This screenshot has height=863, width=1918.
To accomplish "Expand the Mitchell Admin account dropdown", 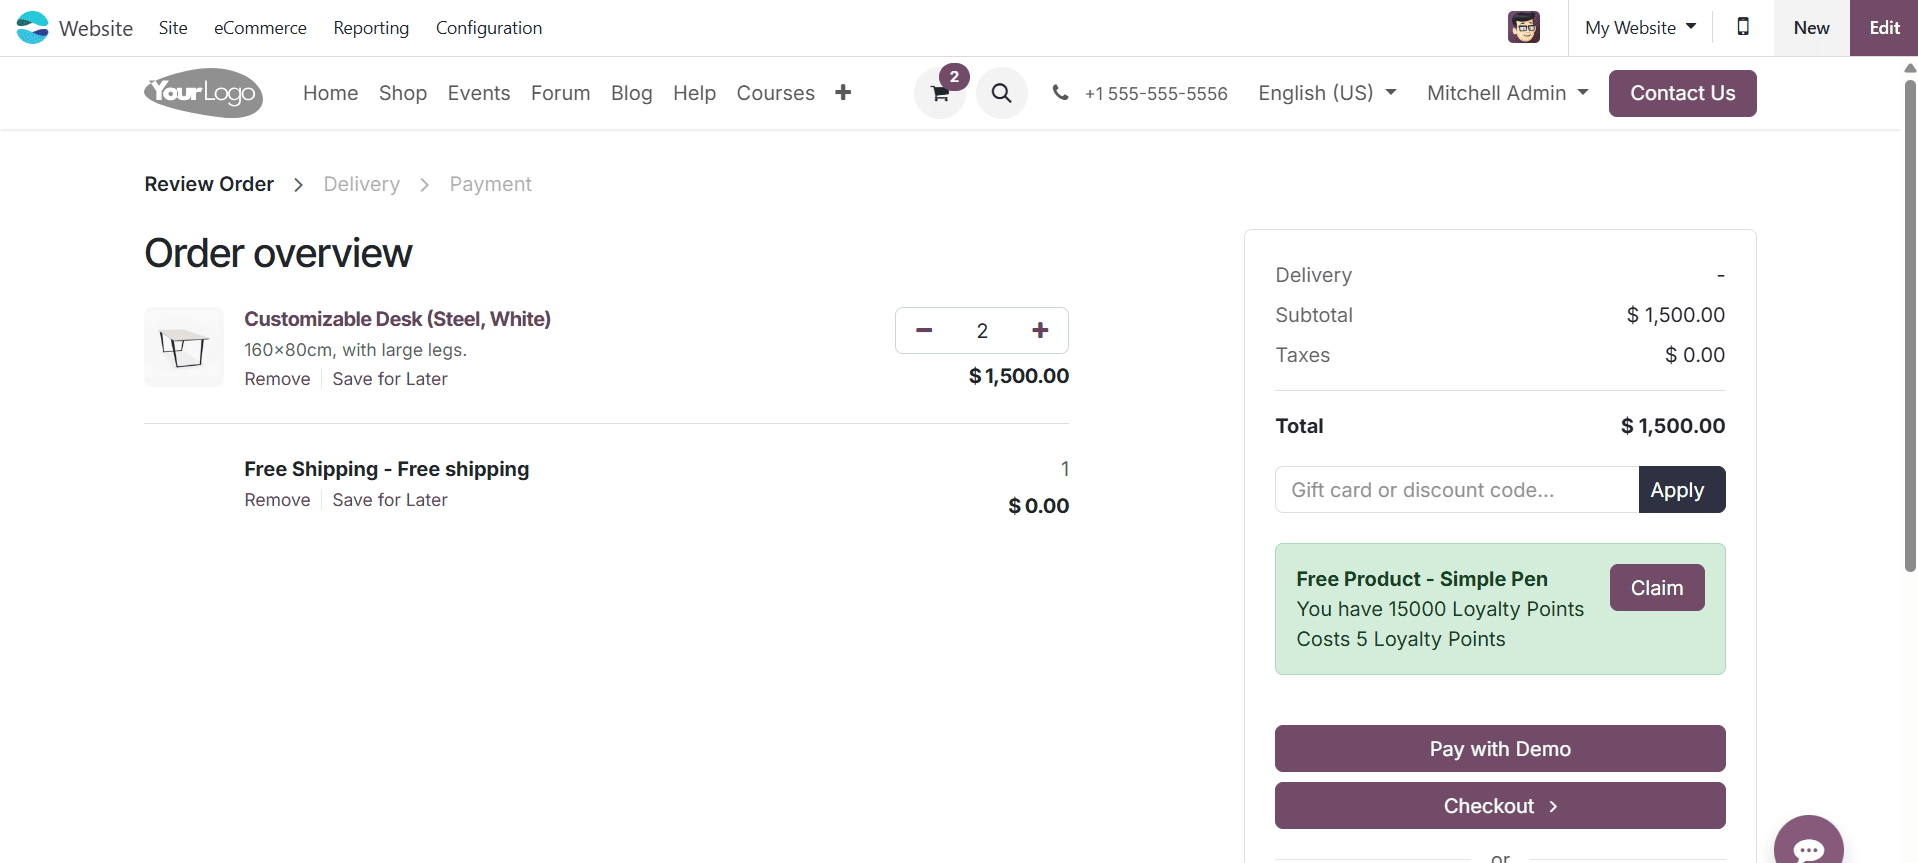I will pos(1507,93).
